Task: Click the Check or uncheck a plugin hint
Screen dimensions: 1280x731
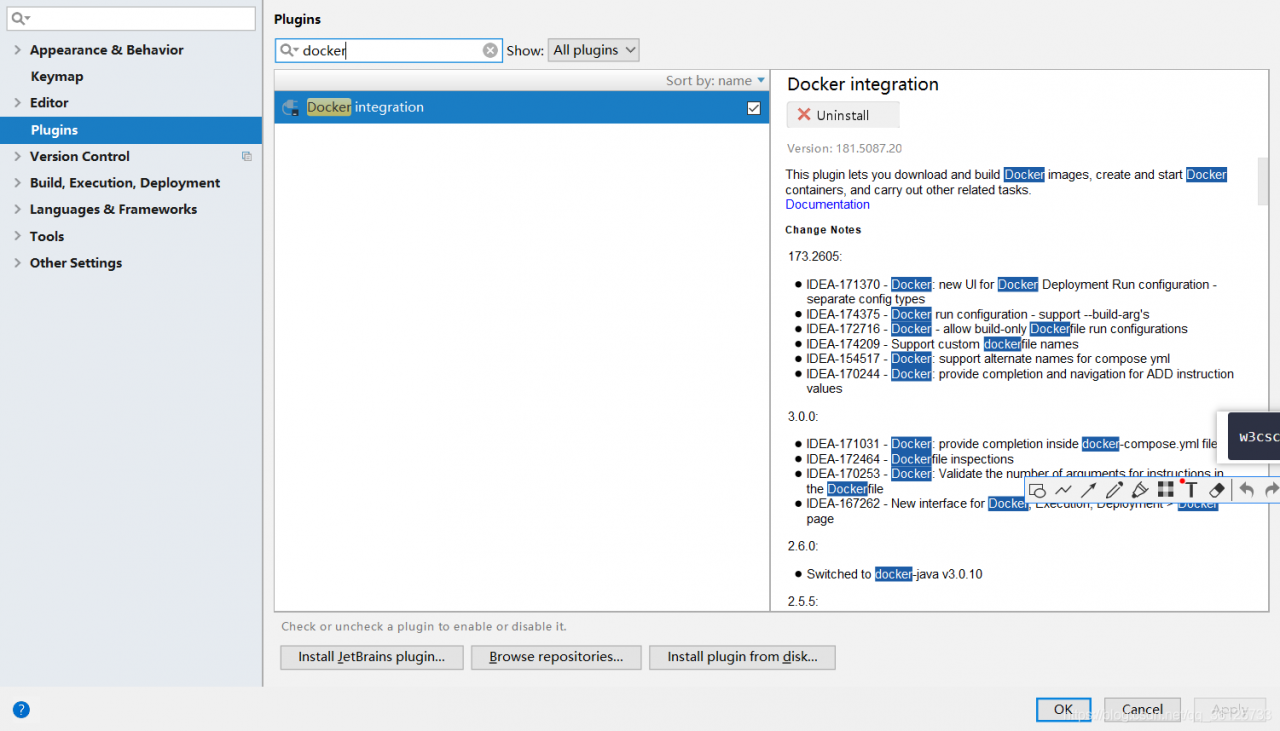Action: [x=424, y=627]
